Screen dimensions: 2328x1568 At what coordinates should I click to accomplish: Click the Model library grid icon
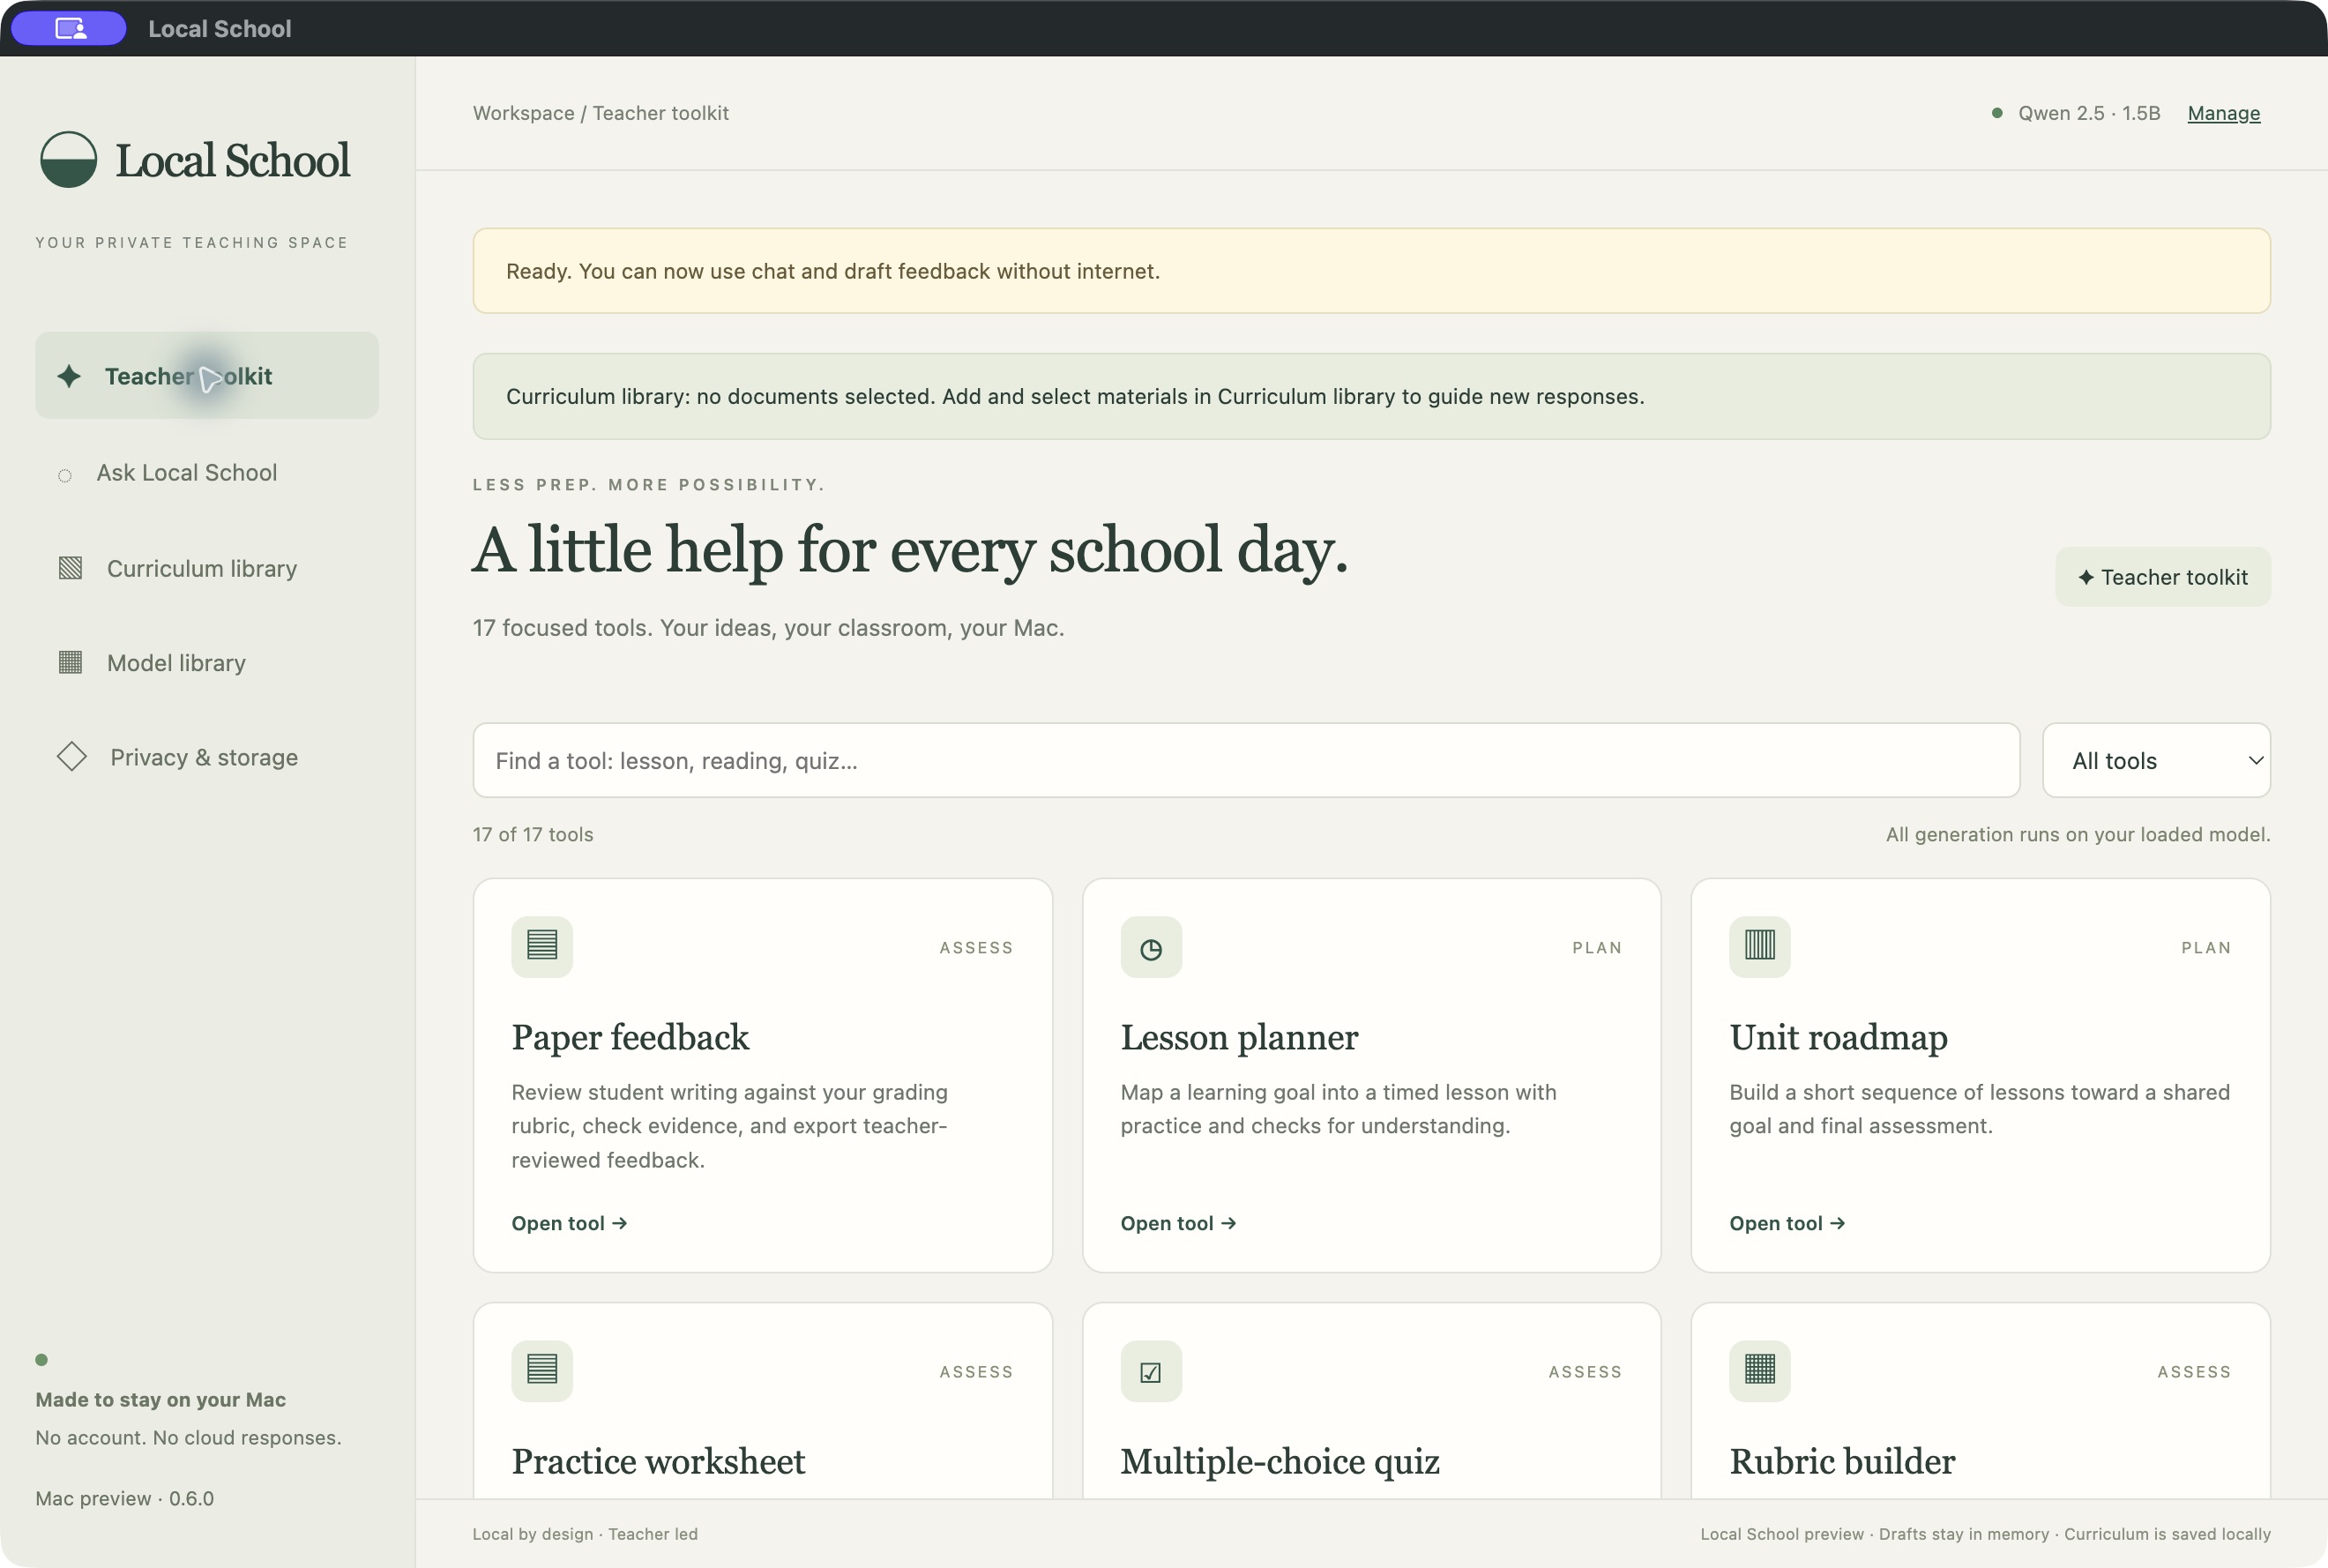pos(70,662)
